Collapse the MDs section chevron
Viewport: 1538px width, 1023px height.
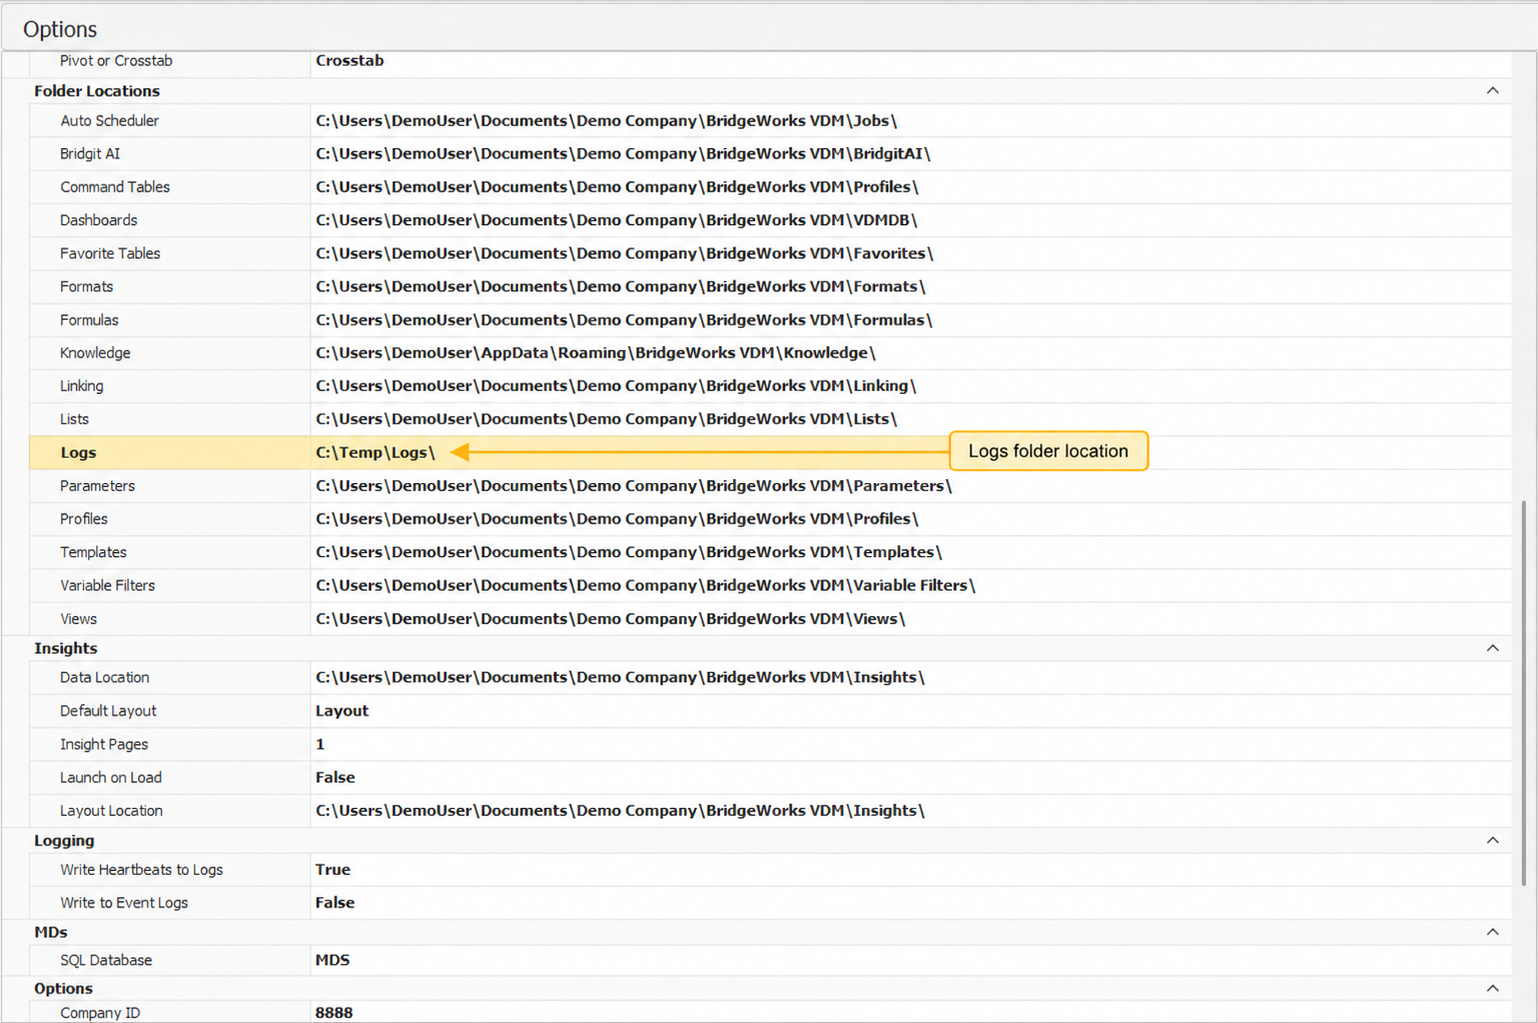pos(1492,932)
